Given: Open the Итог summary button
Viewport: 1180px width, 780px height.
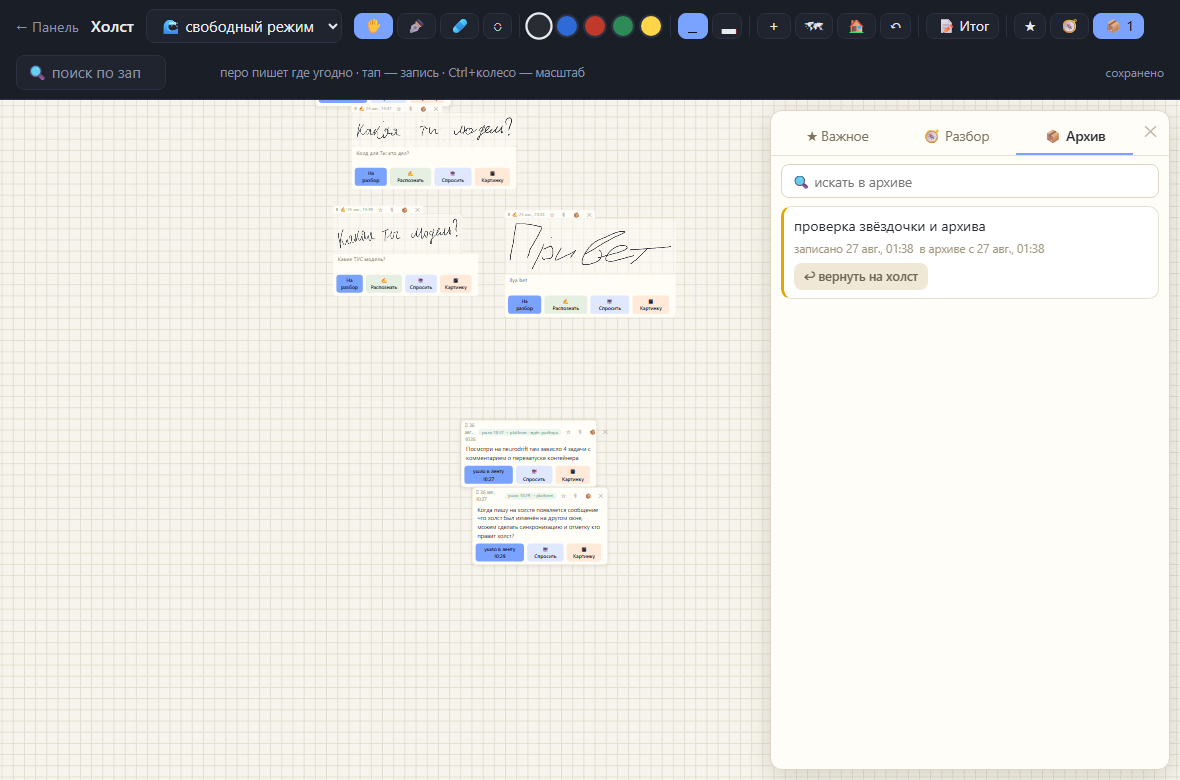Looking at the screenshot, I should click(x=963, y=26).
